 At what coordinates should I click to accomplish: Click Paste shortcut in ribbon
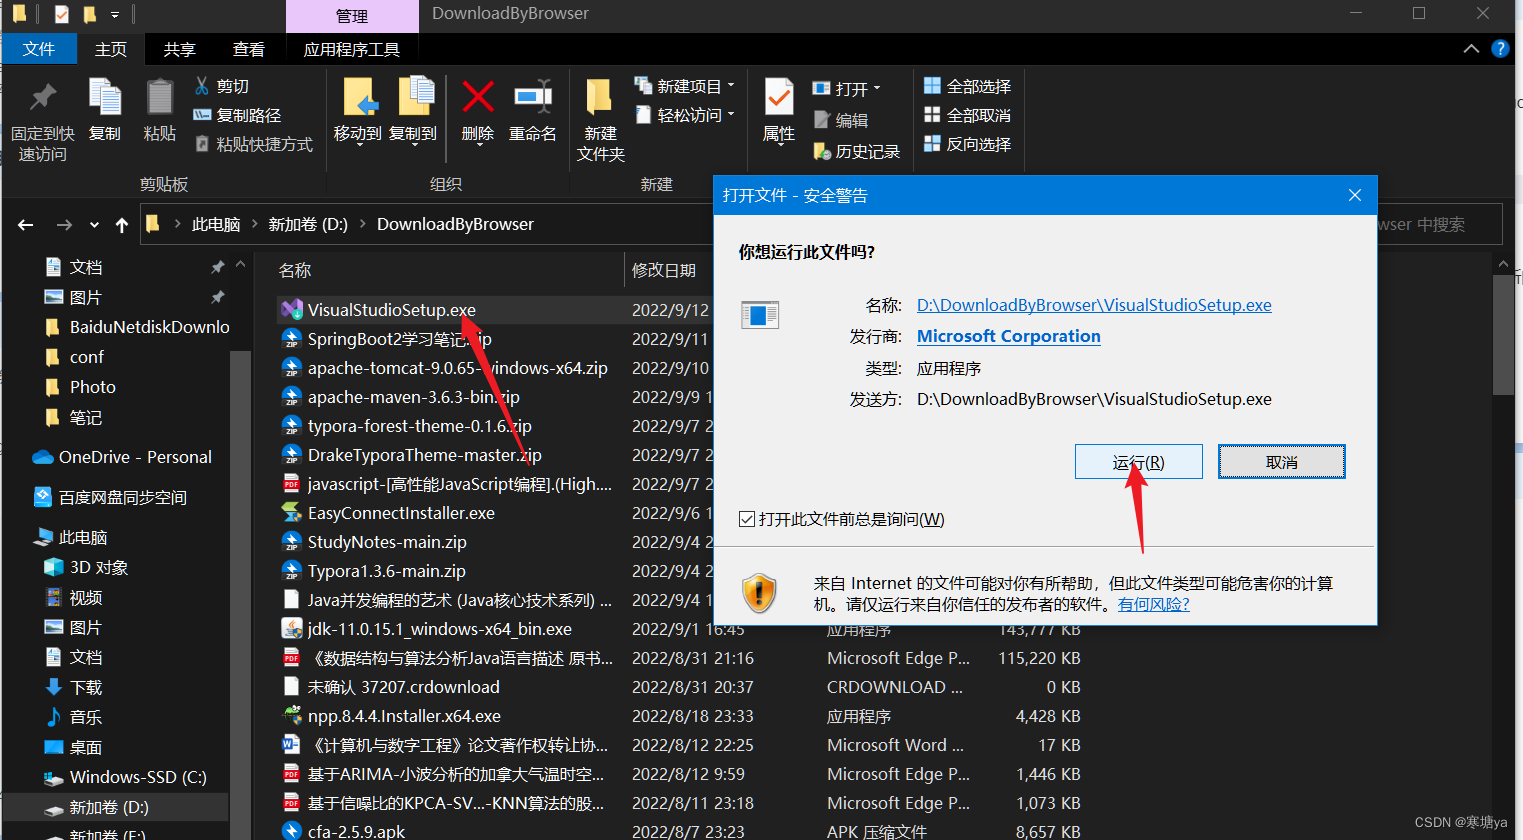coord(253,144)
